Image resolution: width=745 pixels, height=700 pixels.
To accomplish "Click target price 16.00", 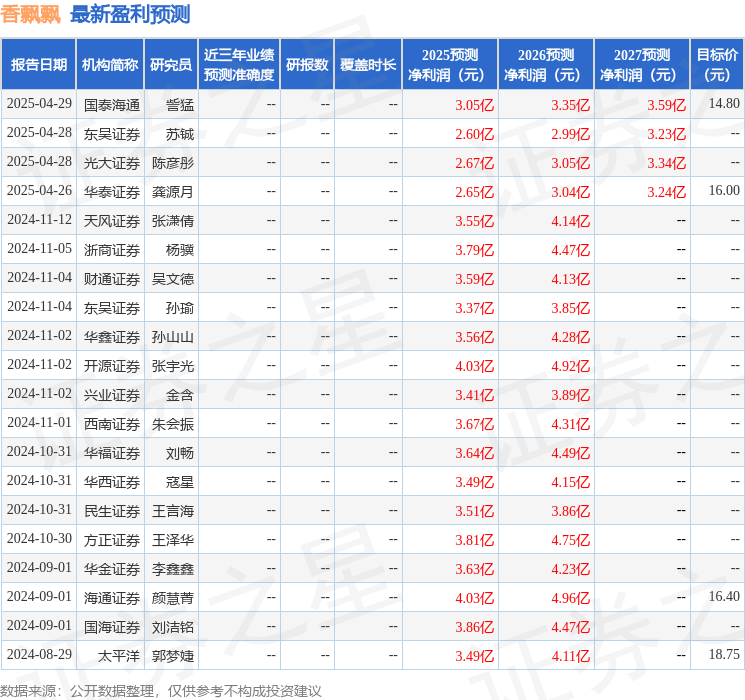I will click(x=724, y=191).
